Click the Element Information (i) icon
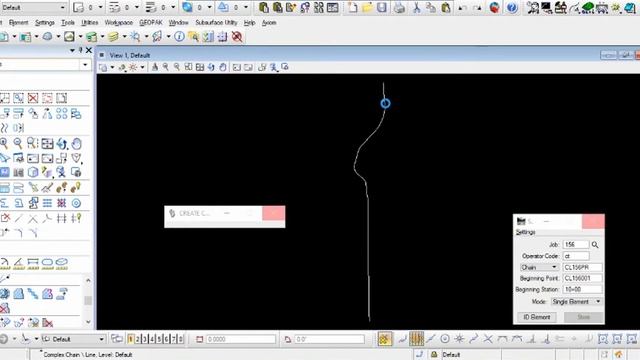Viewport: 640px width, 360px height. [x=179, y=37]
